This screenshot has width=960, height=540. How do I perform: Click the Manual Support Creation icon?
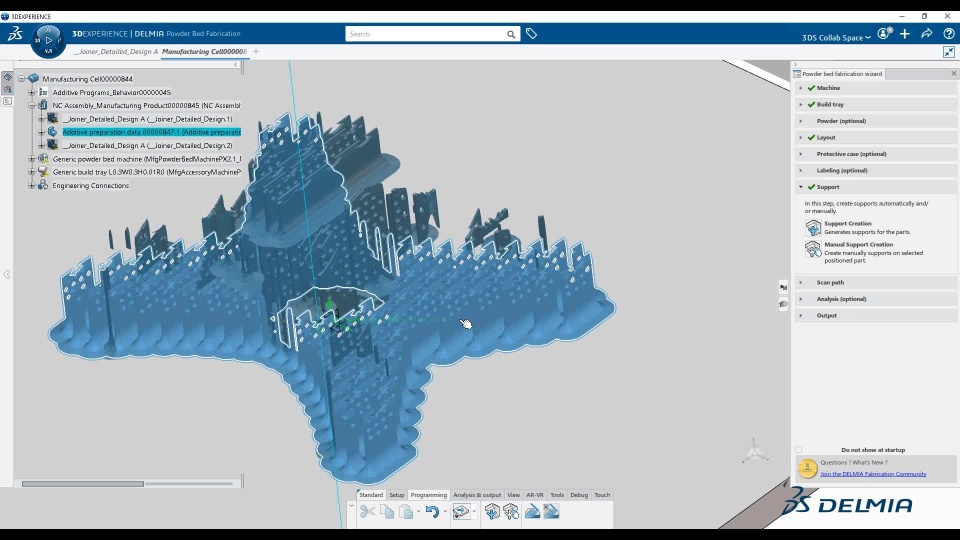[x=813, y=249]
